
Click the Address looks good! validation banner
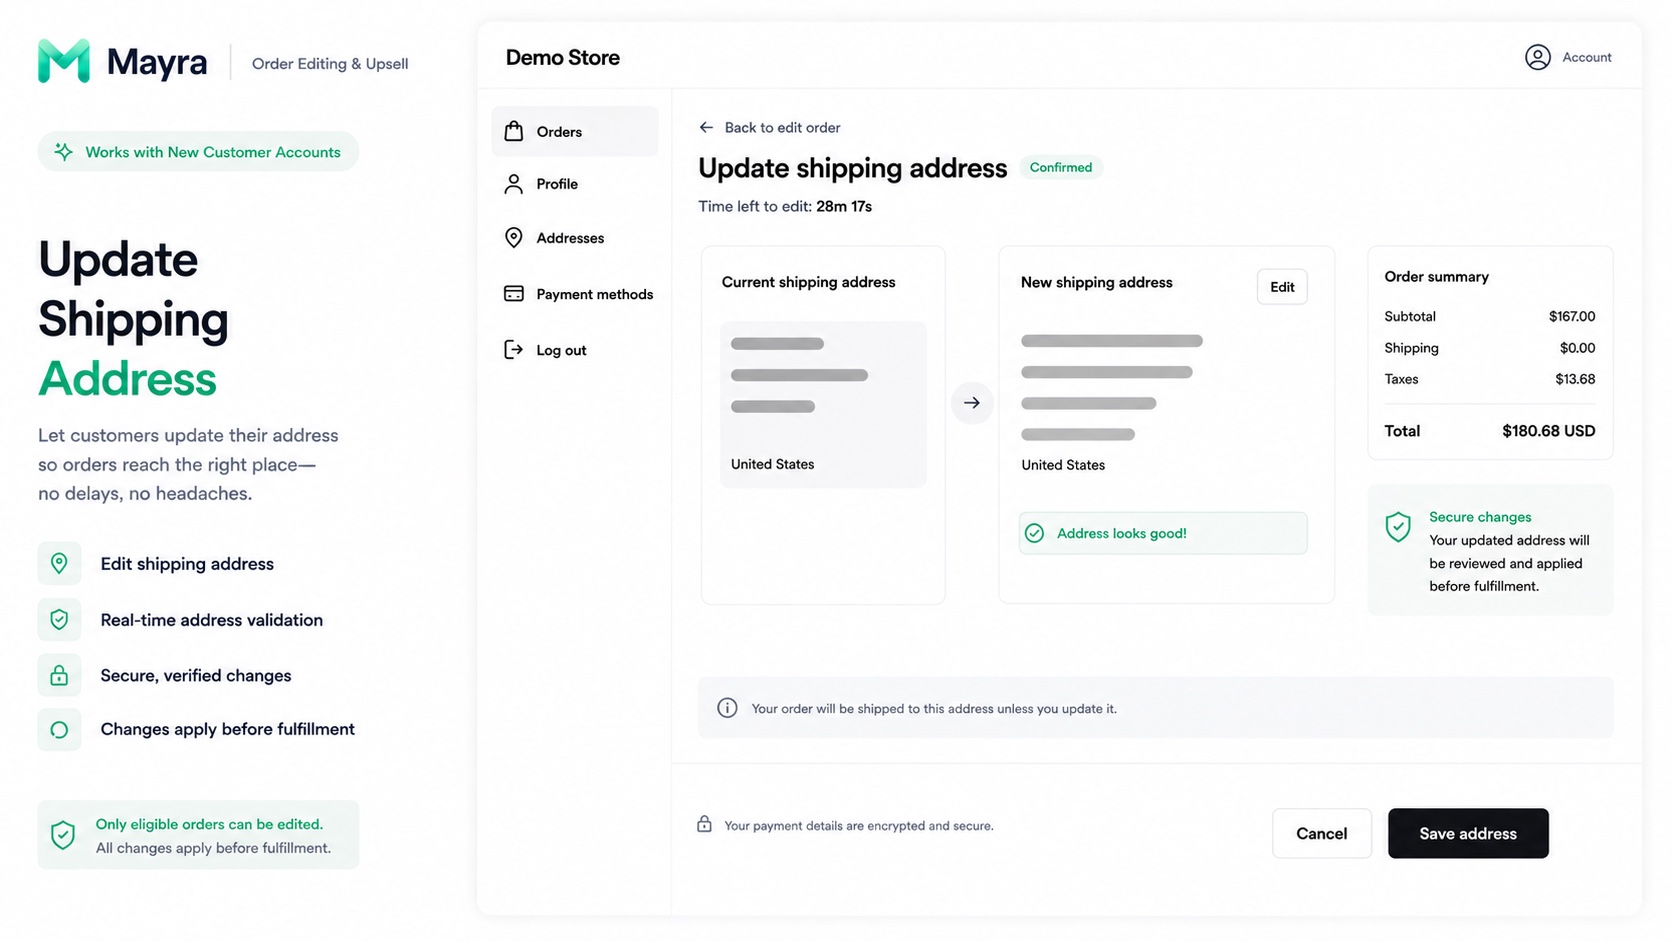click(1163, 533)
